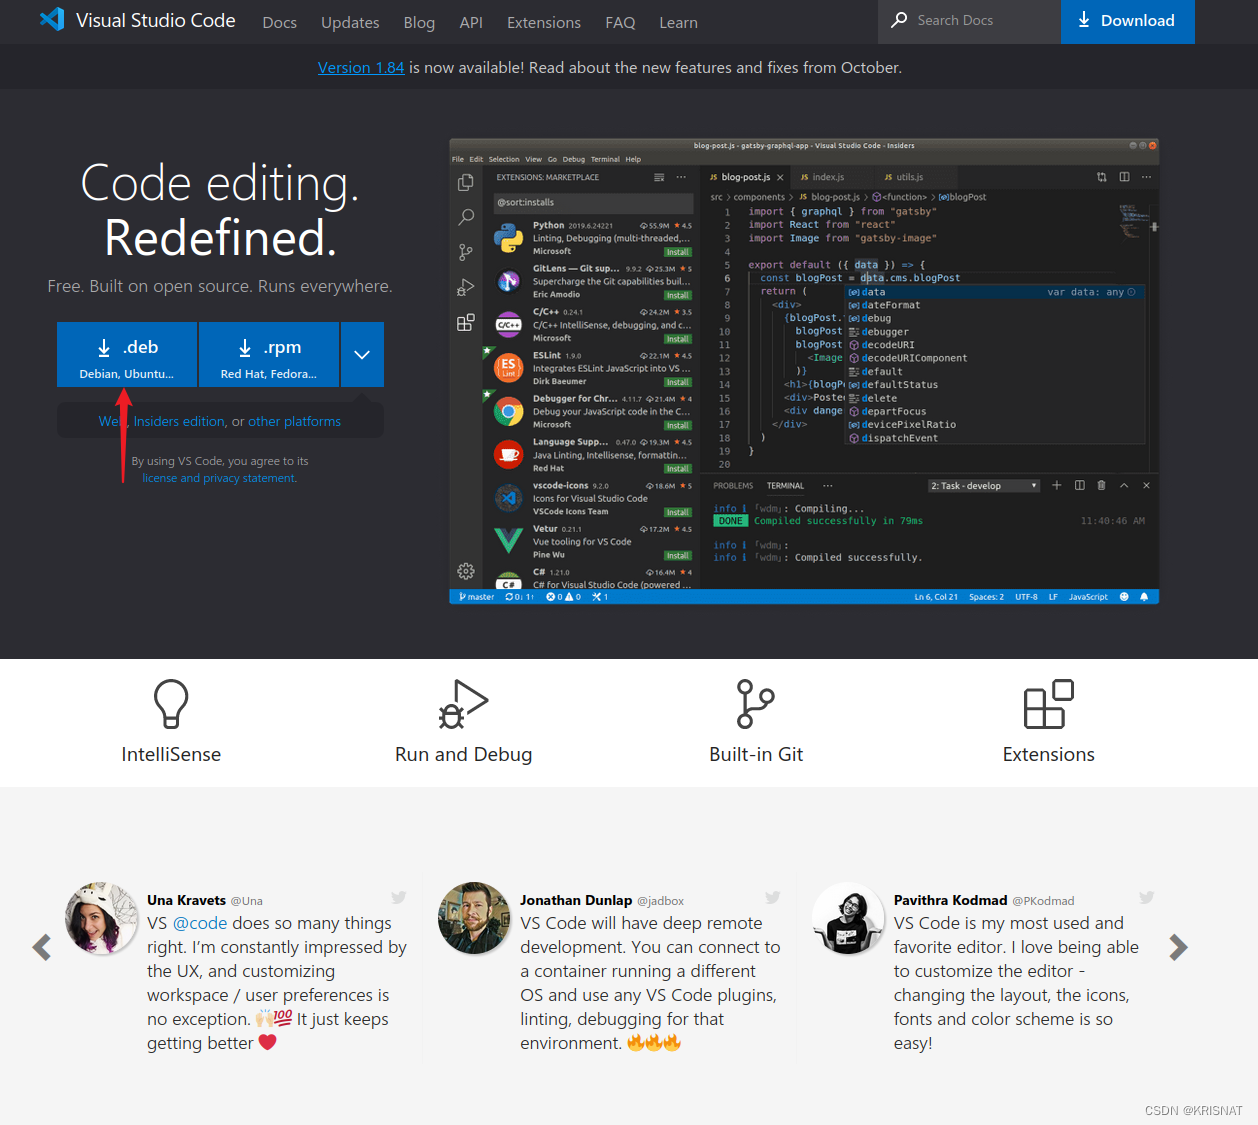This screenshot has width=1258, height=1125.
Task: Open the Docs navigation item
Action: point(279,22)
